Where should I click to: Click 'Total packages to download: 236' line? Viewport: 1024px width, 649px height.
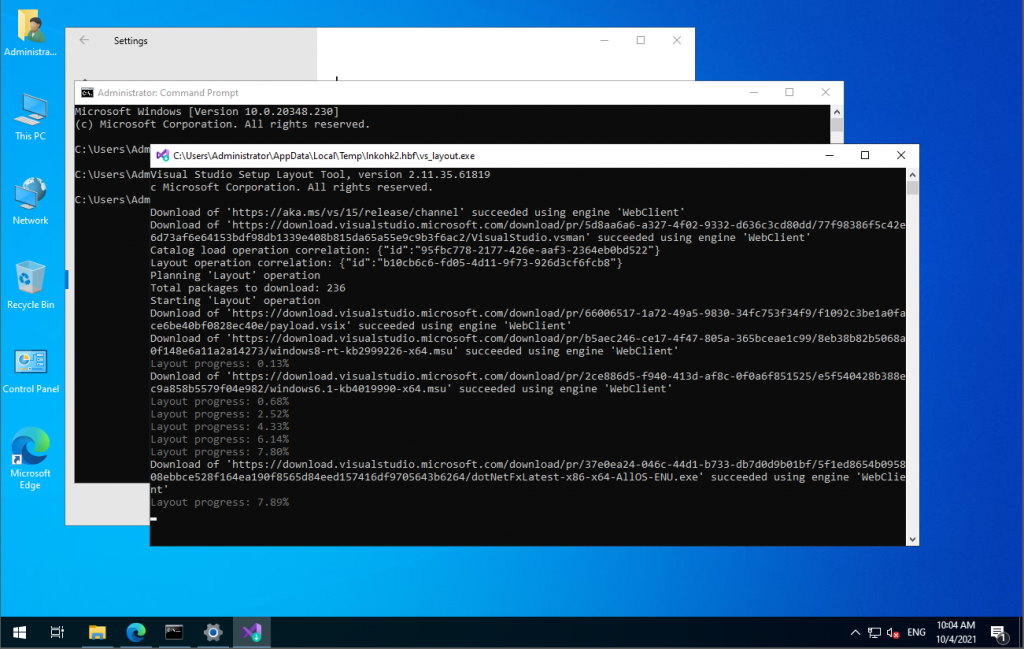[248, 288]
